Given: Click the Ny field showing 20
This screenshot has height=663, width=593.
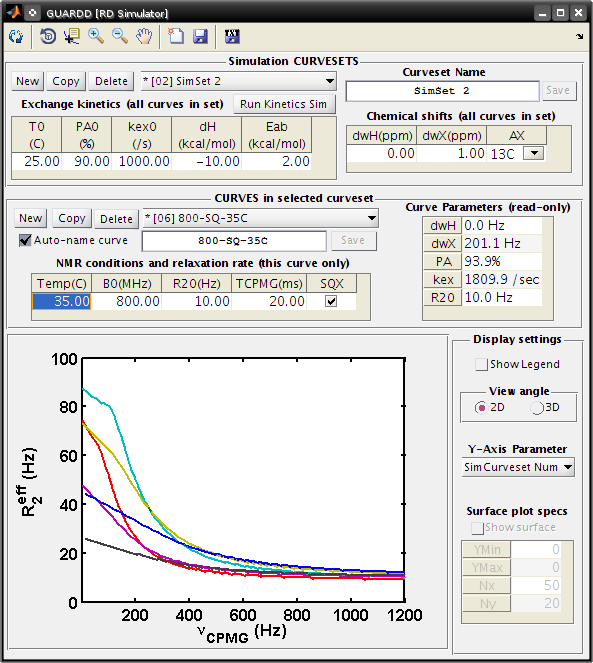Looking at the screenshot, I should tap(536, 603).
